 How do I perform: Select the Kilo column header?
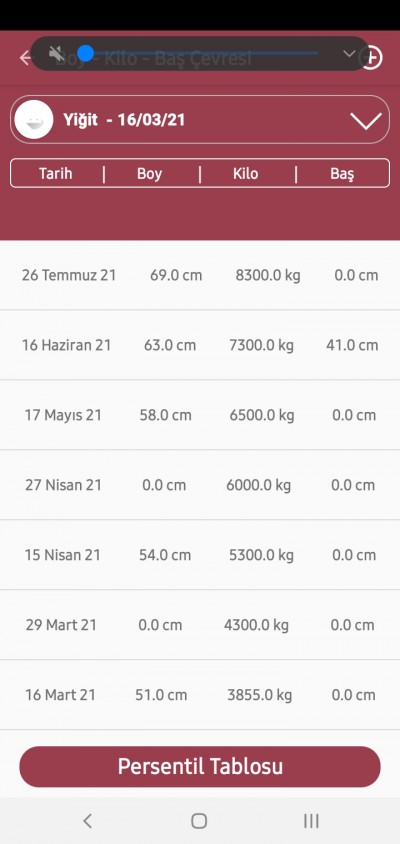245,174
